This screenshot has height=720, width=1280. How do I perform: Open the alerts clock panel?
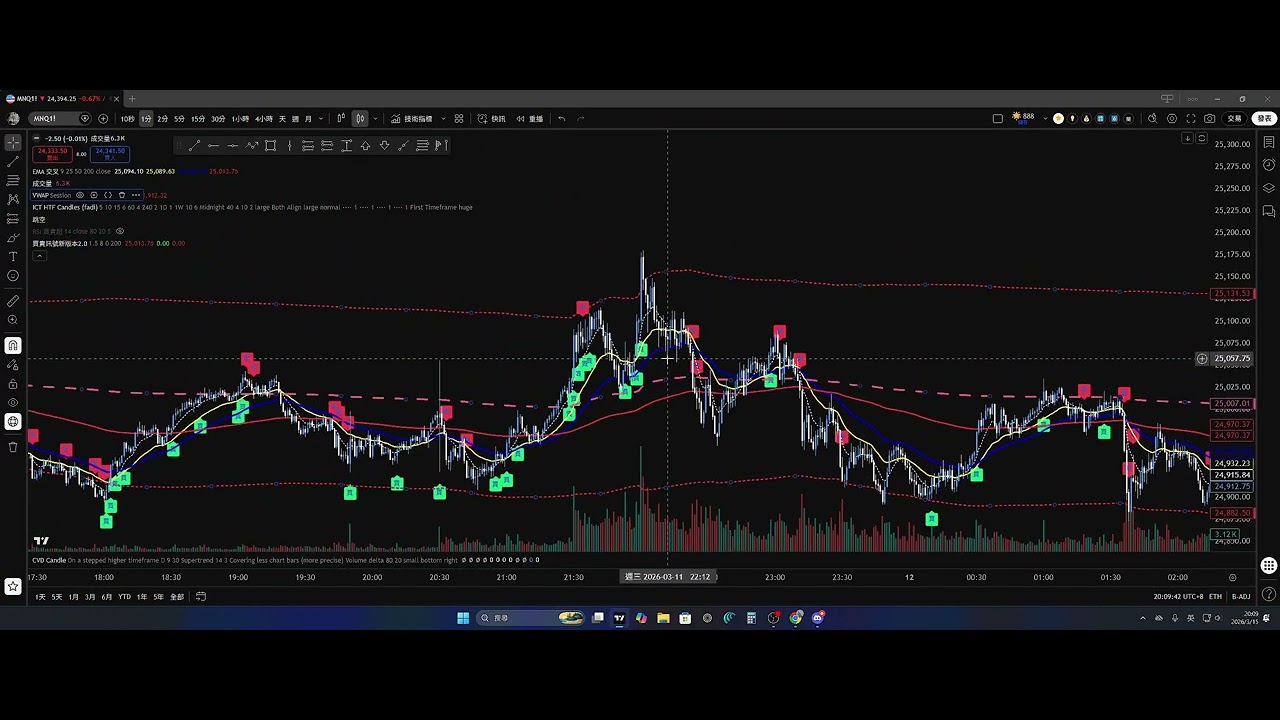coord(1269,165)
